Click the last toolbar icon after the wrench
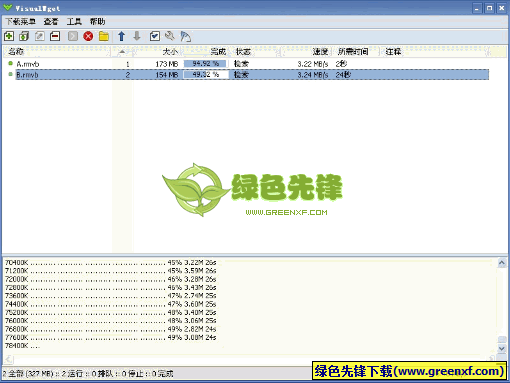510x383 pixels. pyautogui.click(x=186, y=36)
